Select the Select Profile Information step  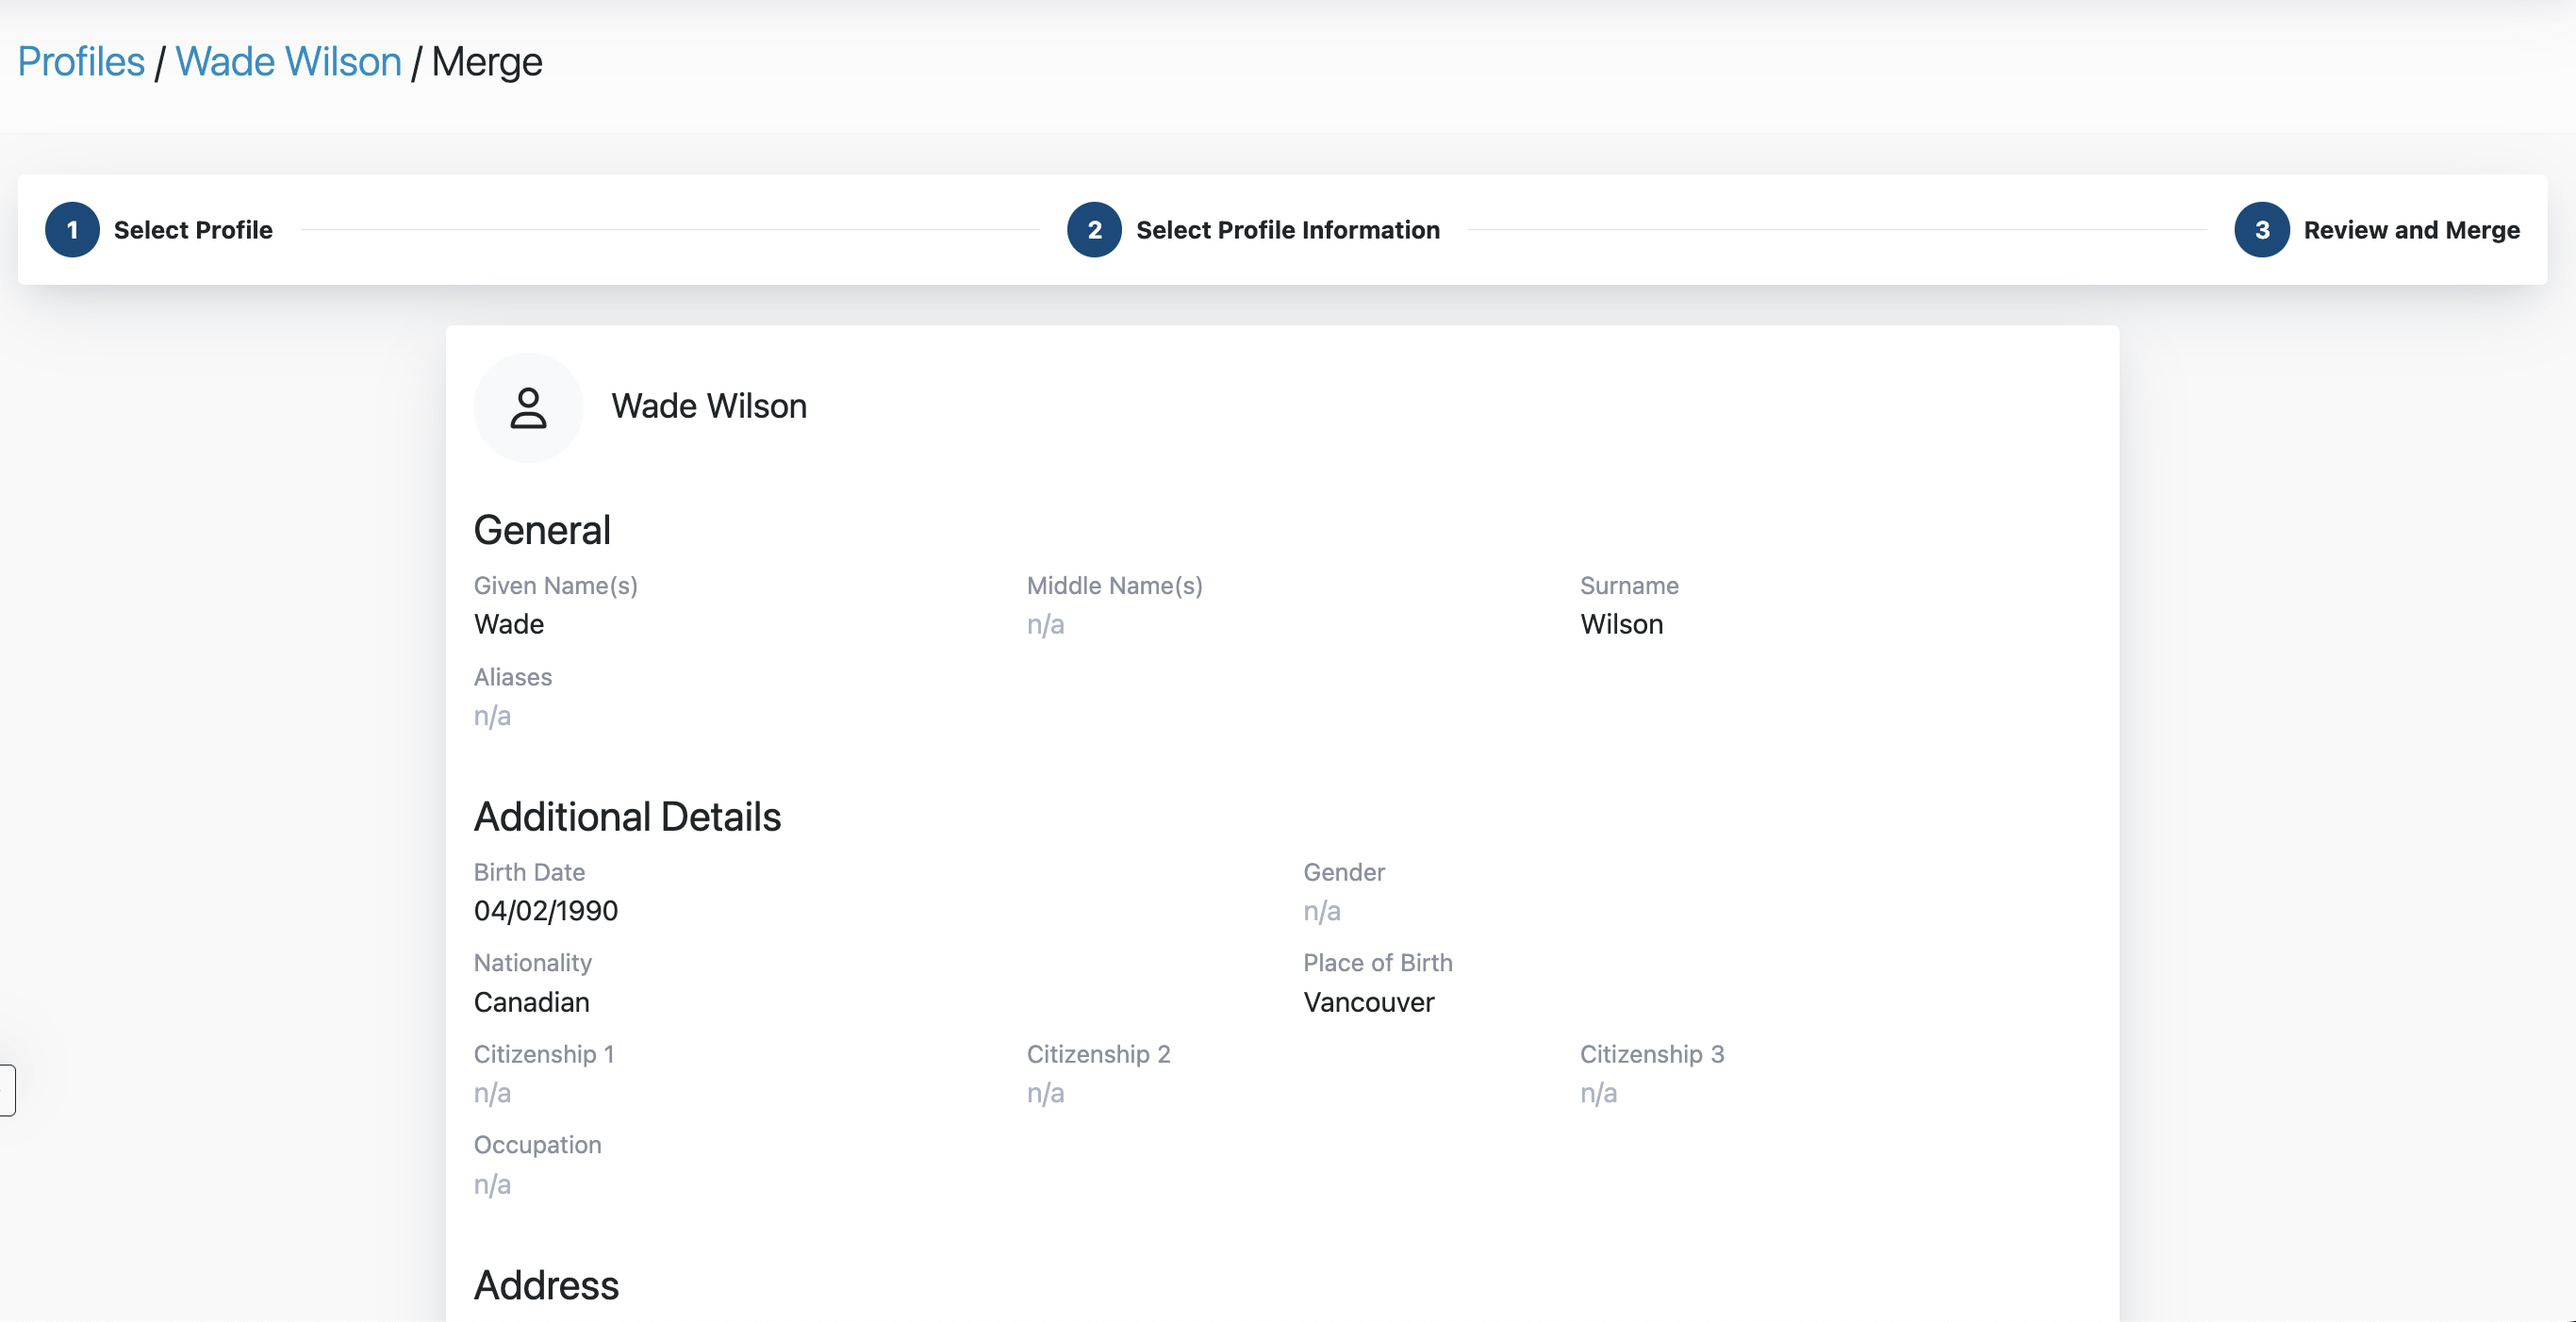(1287, 230)
